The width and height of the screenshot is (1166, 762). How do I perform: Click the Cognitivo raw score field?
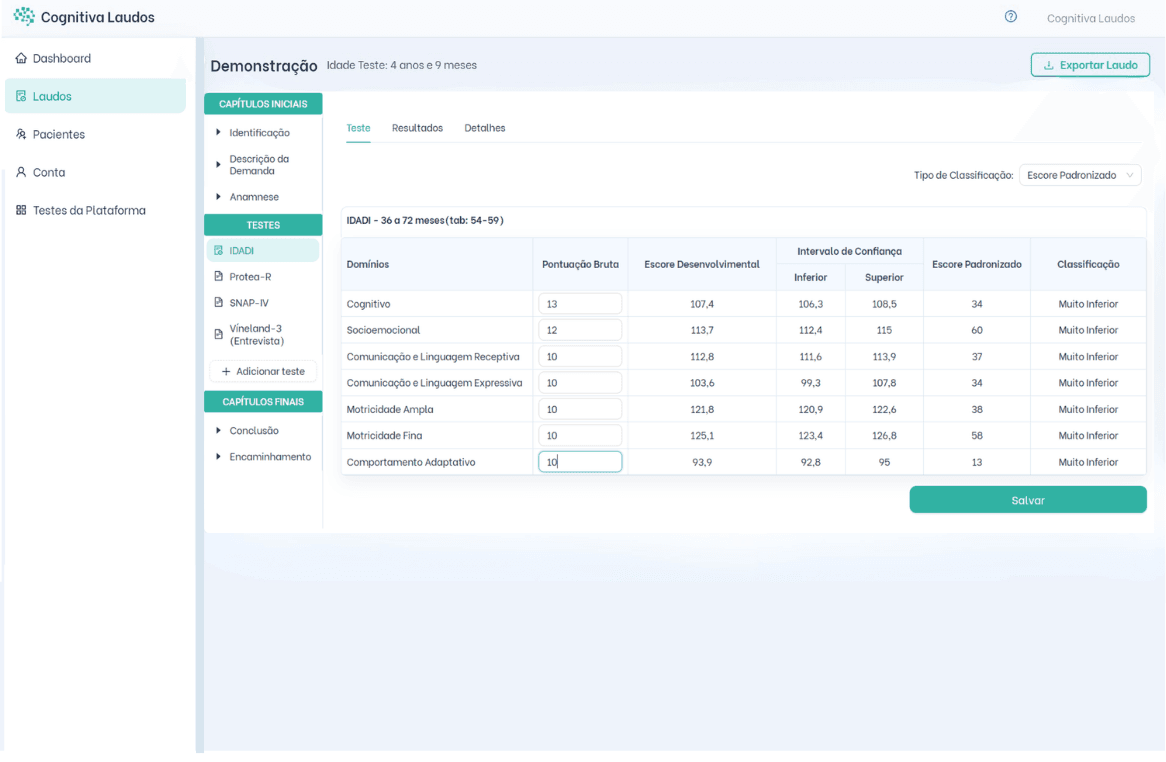tap(580, 304)
